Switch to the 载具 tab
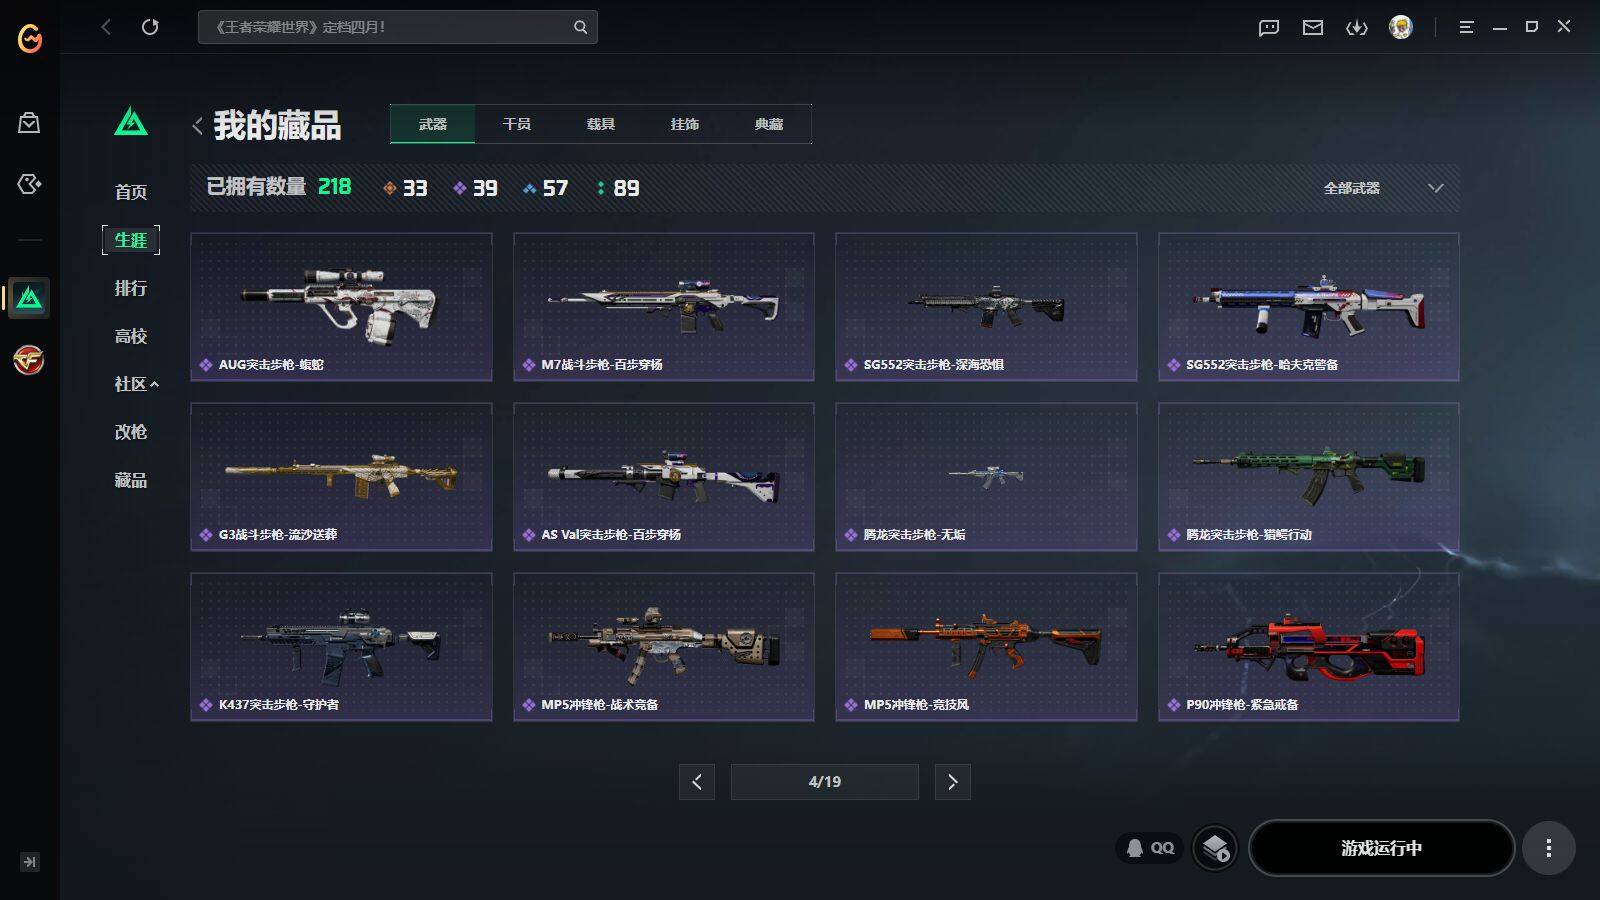Viewport: 1600px width, 900px height. 601,124
